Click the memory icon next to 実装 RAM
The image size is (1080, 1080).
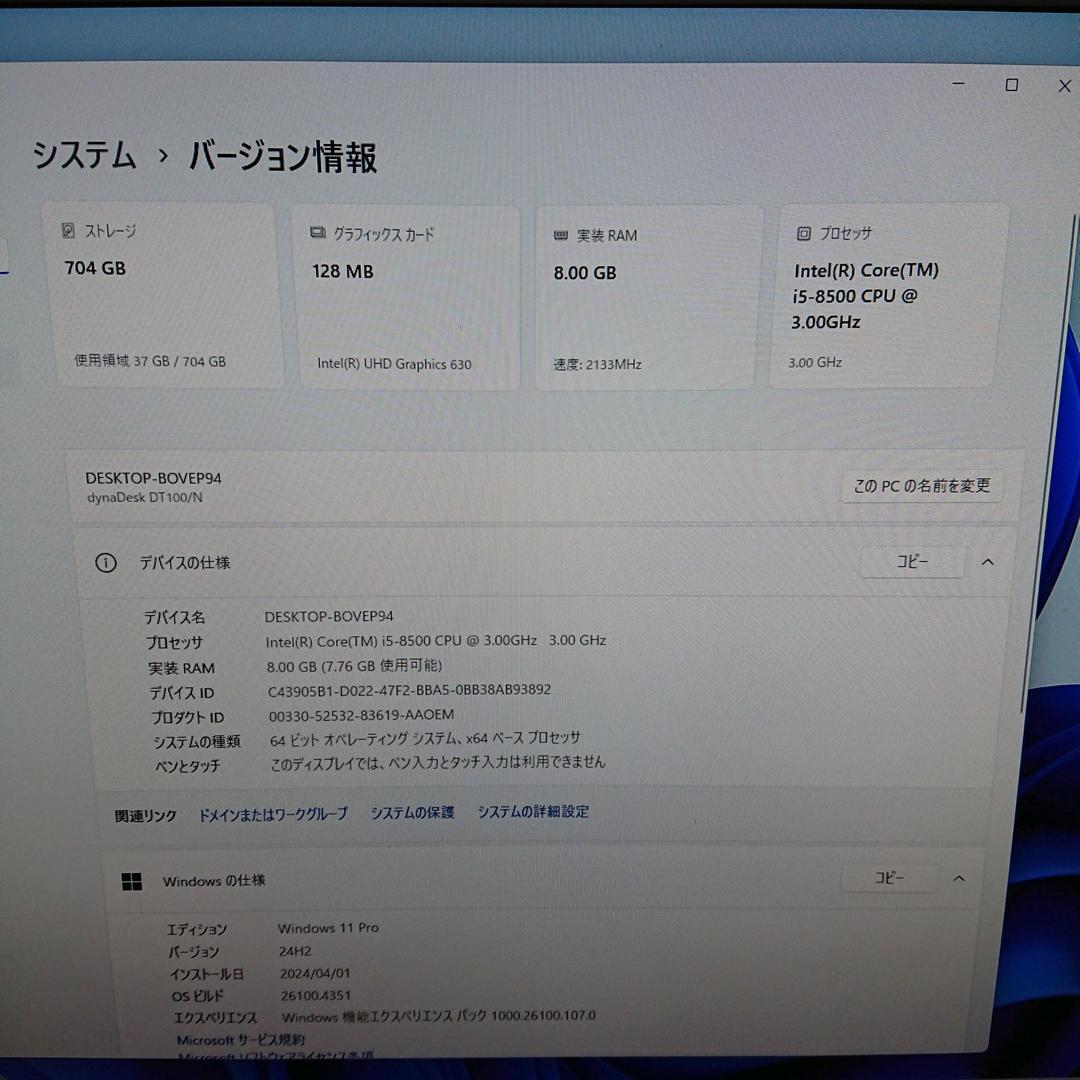(x=561, y=235)
